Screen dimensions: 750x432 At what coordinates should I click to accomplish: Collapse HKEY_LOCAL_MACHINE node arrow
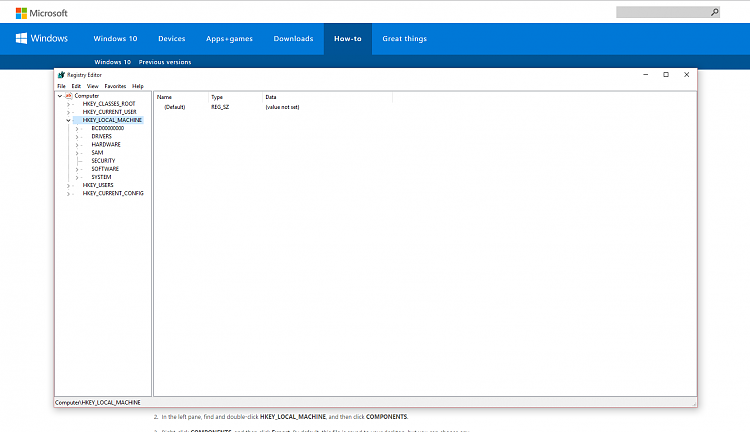click(x=68, y=121)
